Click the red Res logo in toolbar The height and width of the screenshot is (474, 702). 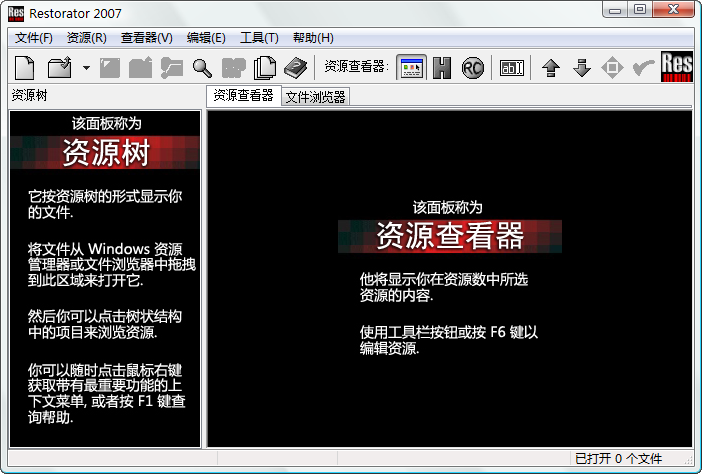click(x=677, y=66)
